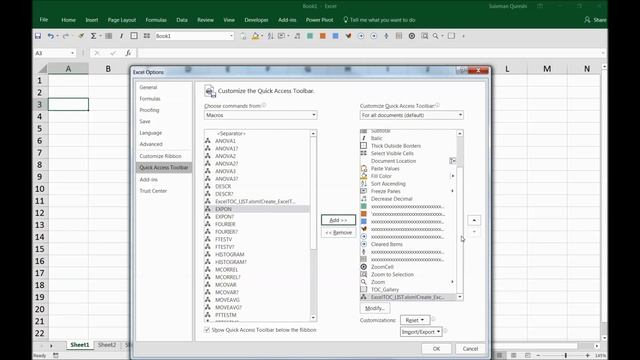This screenshot has height=360, width=640.
Task: Click the ZoomCell target icon in toolbar
Action: pyautogui.click(x=412, y=36)
